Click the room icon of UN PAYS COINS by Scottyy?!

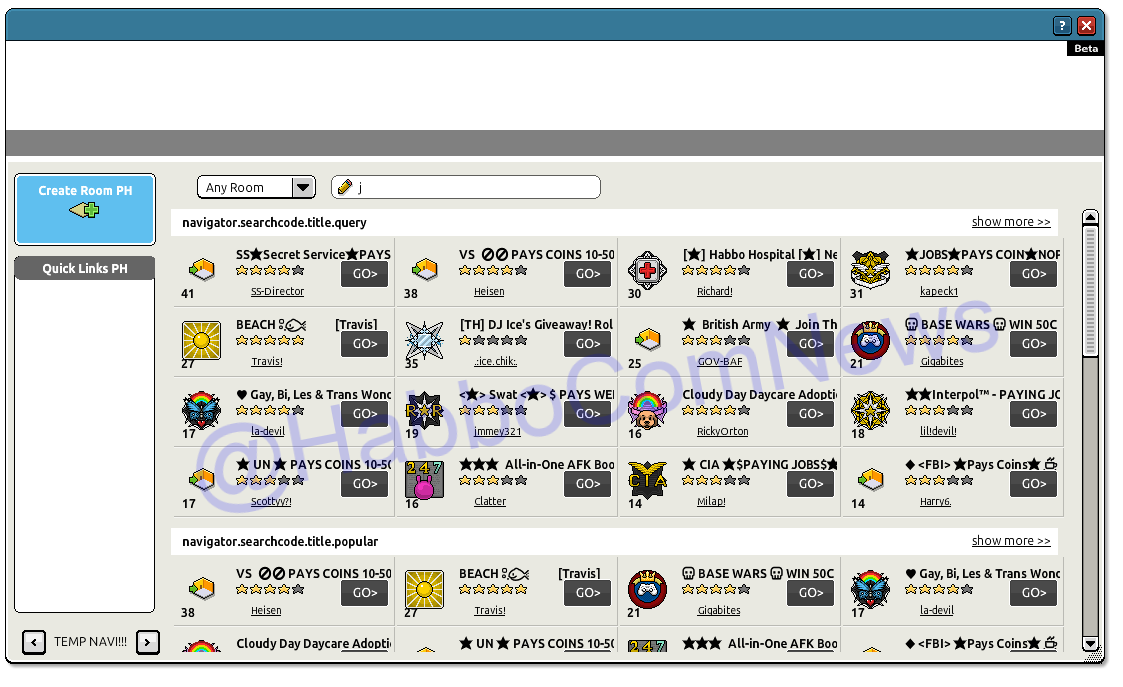tap(202, 479)
